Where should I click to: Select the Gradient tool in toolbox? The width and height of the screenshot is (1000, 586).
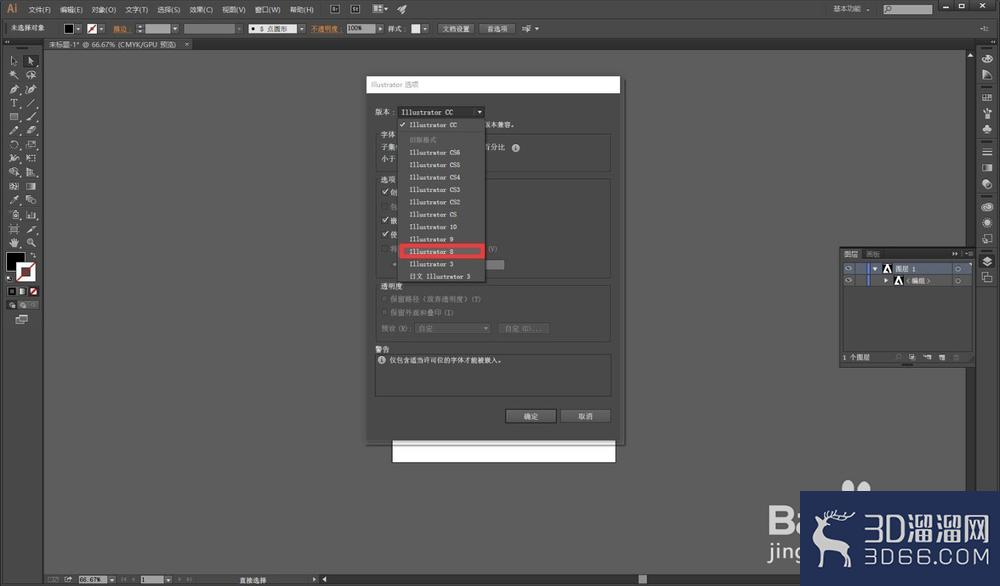click(31, 186)
